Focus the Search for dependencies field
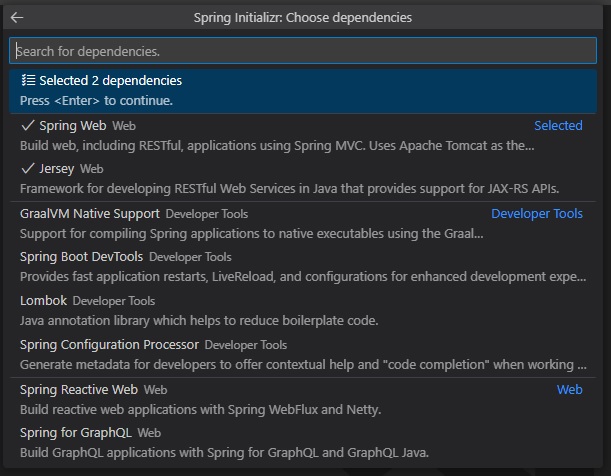The image size is (611, 476). (302, 51)
